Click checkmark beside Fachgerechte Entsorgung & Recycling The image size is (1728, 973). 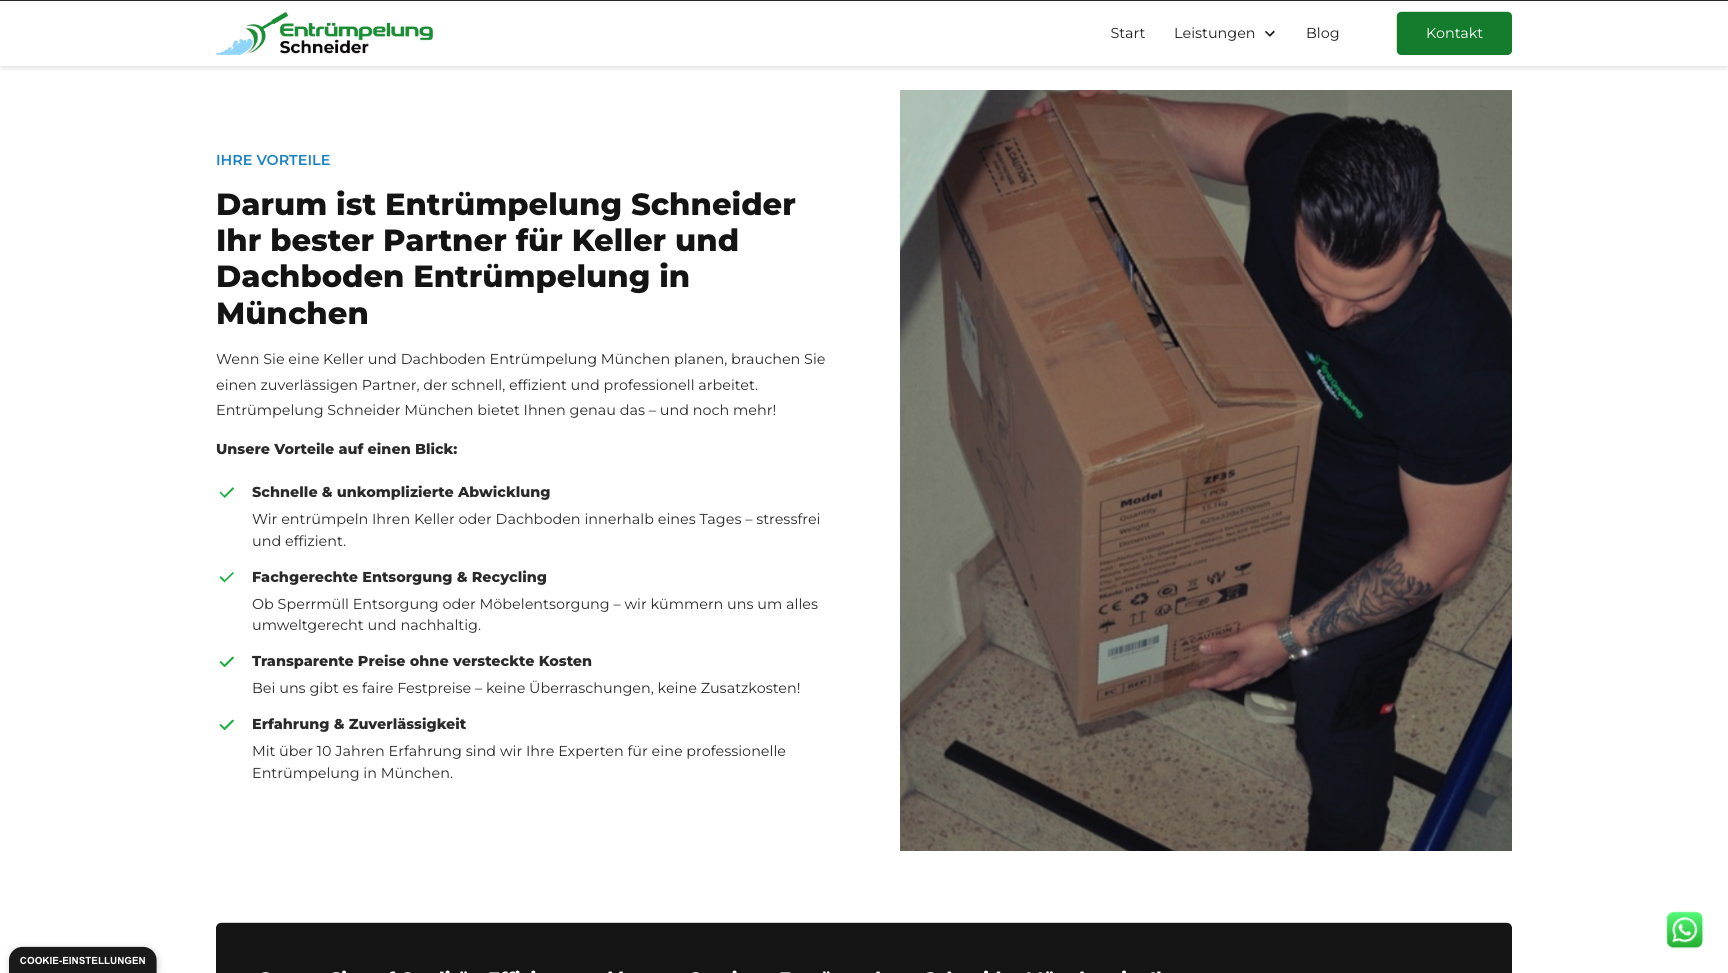point(227,577)
